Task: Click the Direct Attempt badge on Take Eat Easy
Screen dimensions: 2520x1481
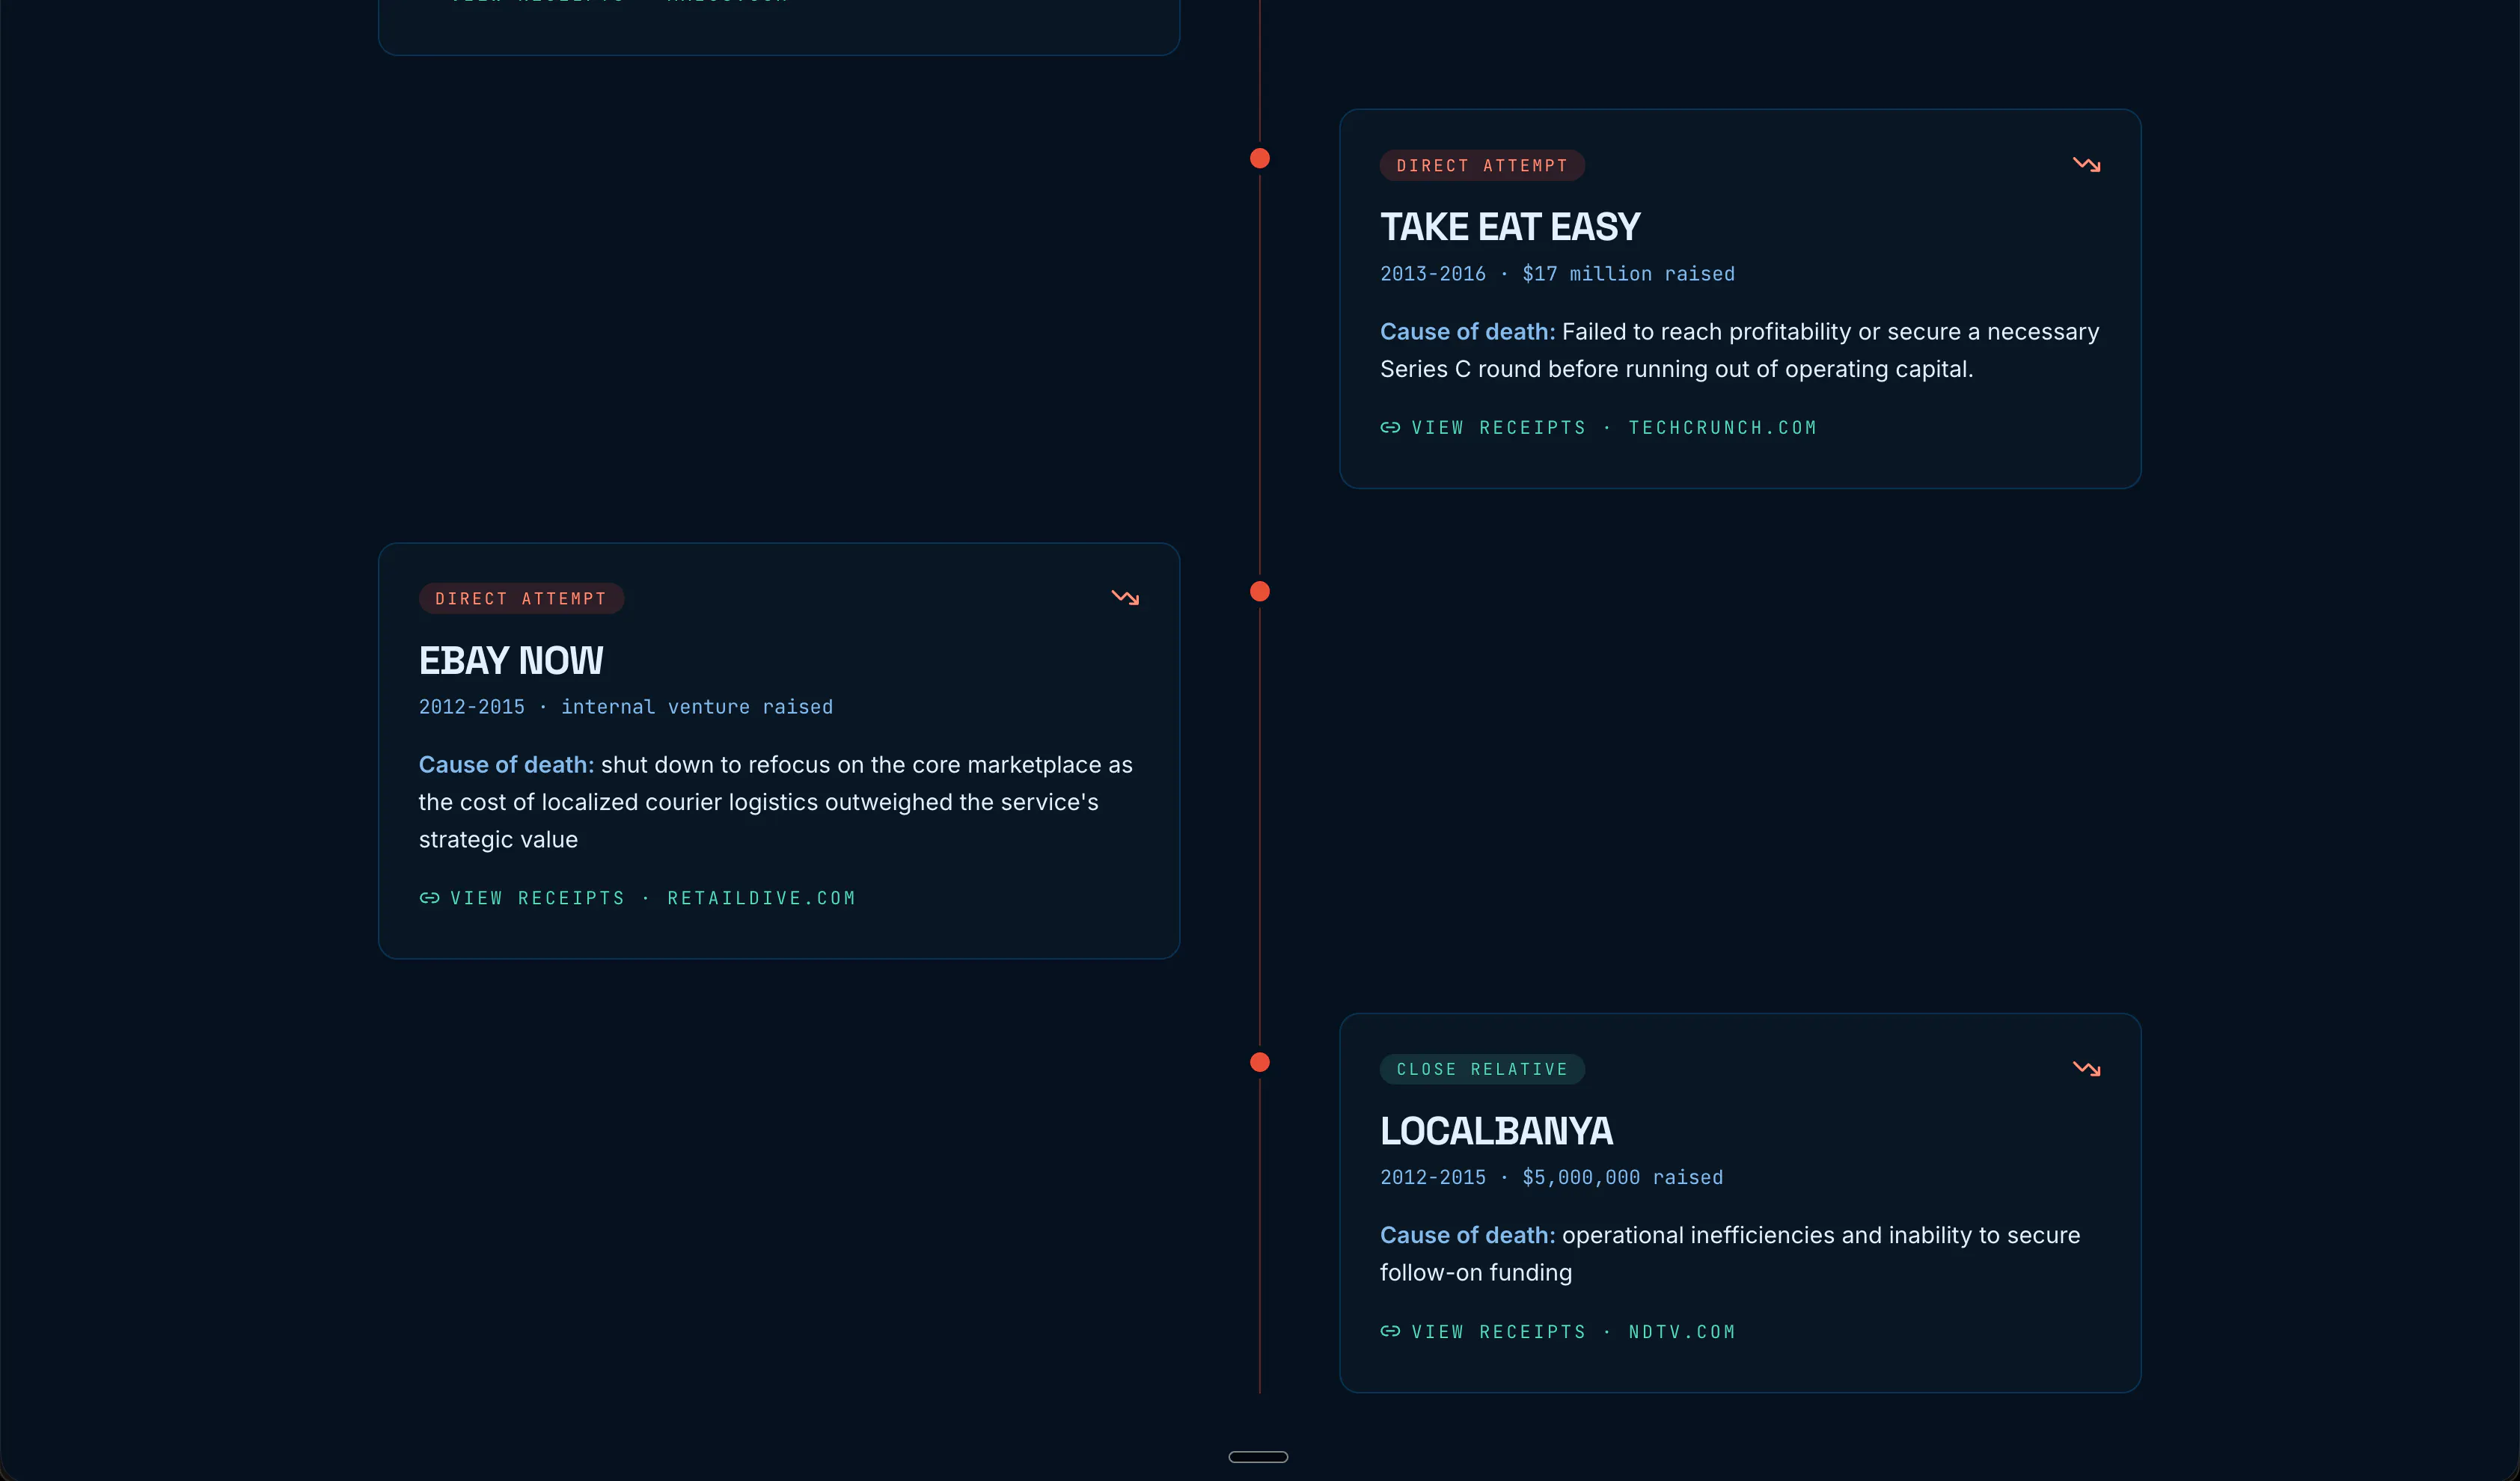Action: (1482, 166)
